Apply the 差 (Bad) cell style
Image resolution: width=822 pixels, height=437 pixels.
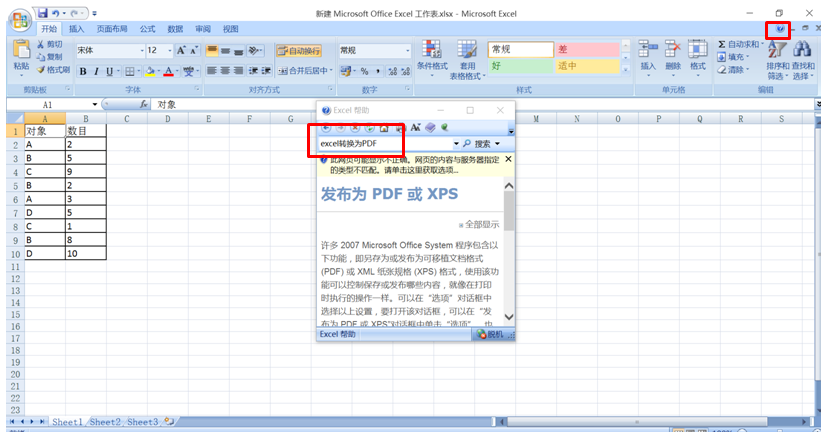click(587, 49)
